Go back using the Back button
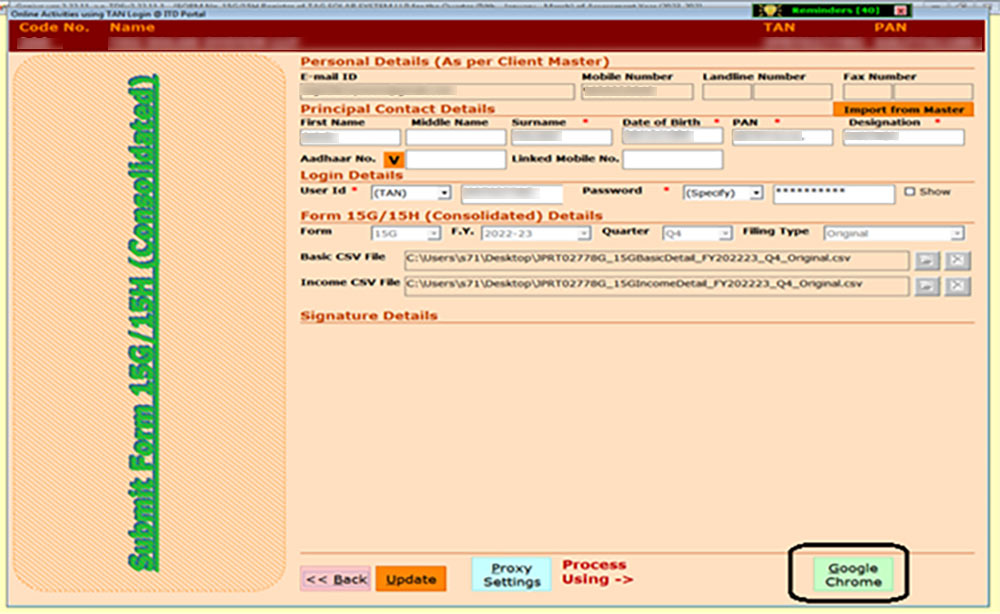The height and width of the screenshot is (614, 1000). tap(335, 577)
